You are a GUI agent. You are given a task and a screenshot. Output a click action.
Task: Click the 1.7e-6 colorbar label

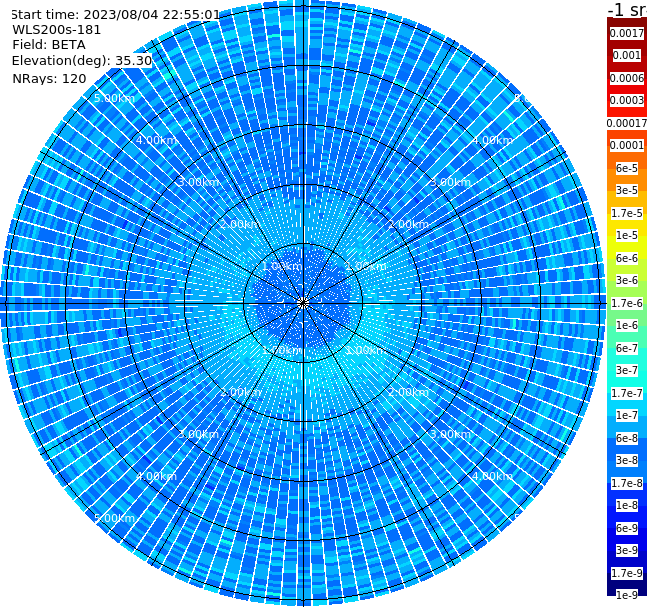[x=627, y=303]
